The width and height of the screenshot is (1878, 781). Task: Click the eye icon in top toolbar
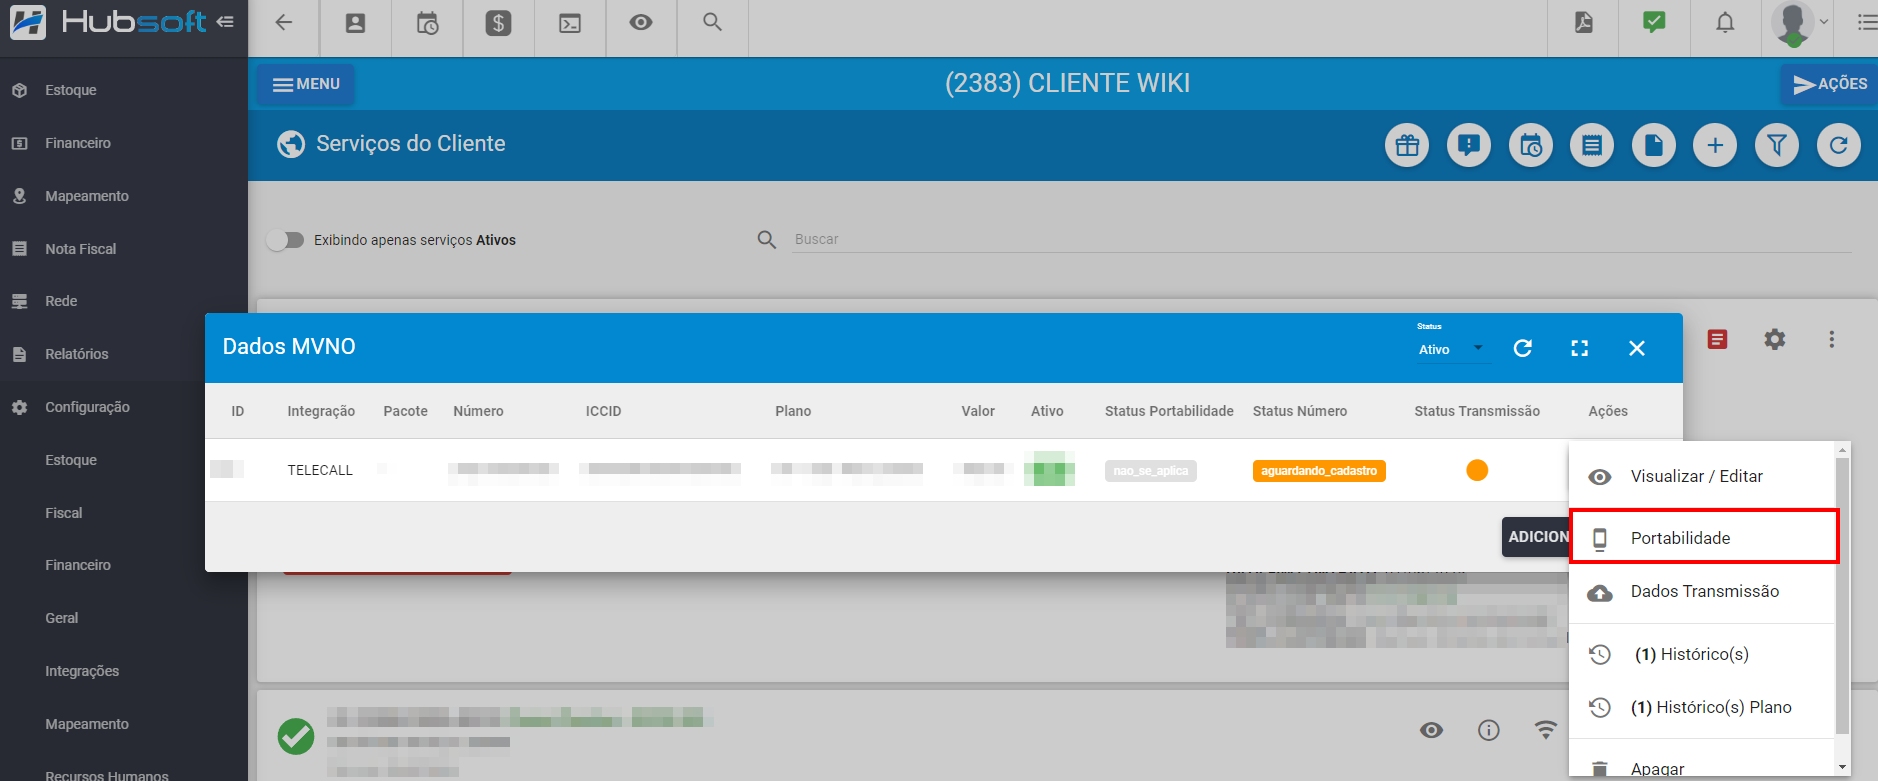[641, 22]
